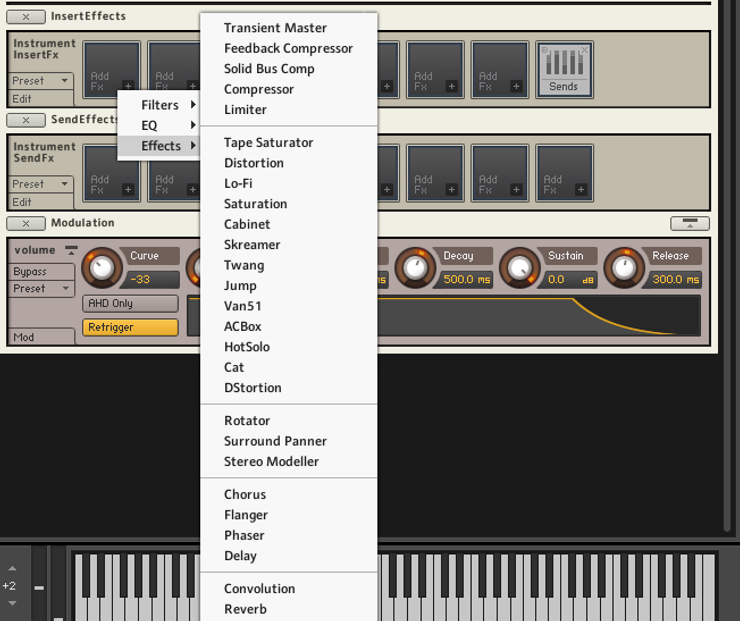
Task: Click the first Add Fx slot in InsertFx
Action: click(x=112, y=70)
